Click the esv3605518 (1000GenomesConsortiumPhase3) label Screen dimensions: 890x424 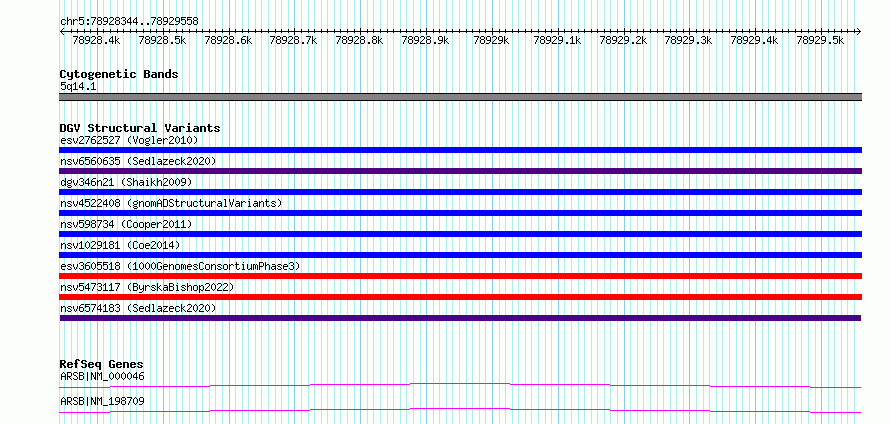(180, 266)
